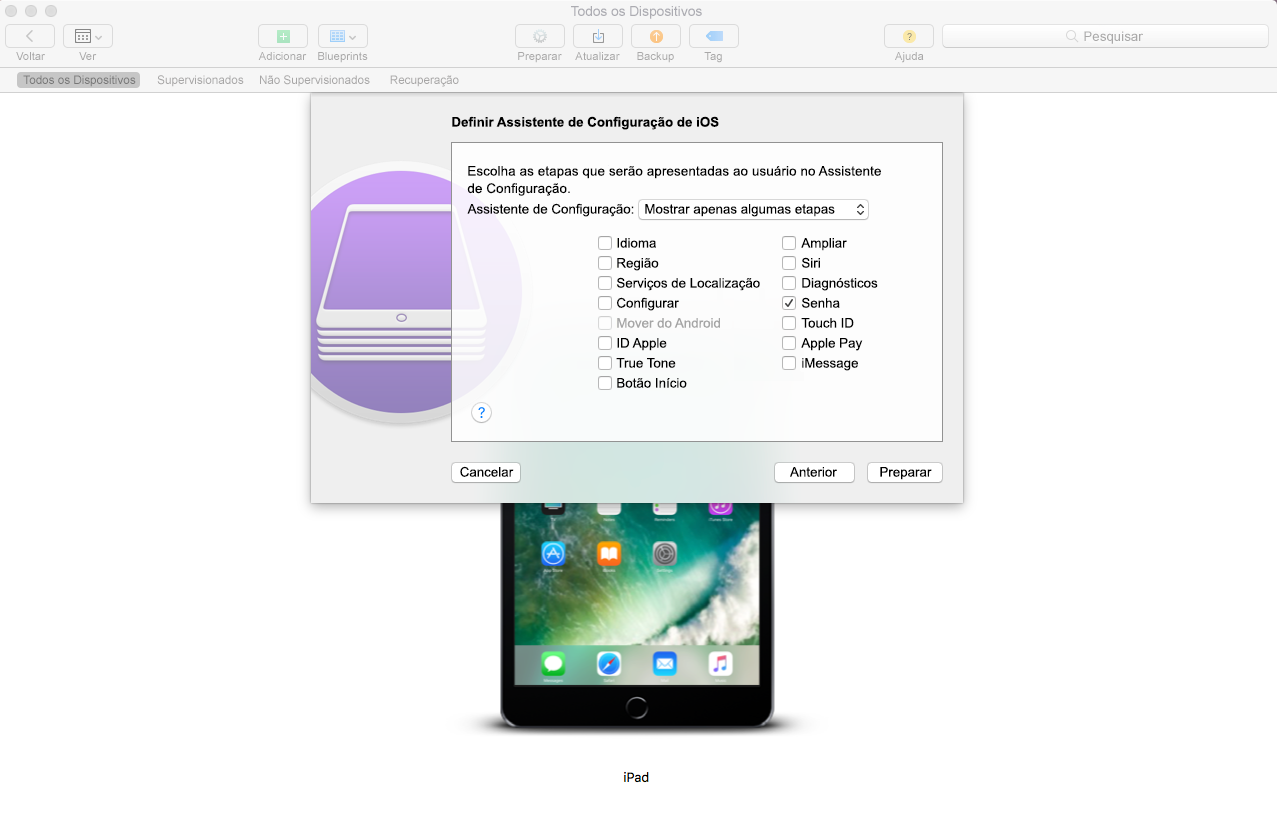Viewport: 1277px width, 824px height.
Task: Enable the Idioma checkbox
Action: coord(605,243)
